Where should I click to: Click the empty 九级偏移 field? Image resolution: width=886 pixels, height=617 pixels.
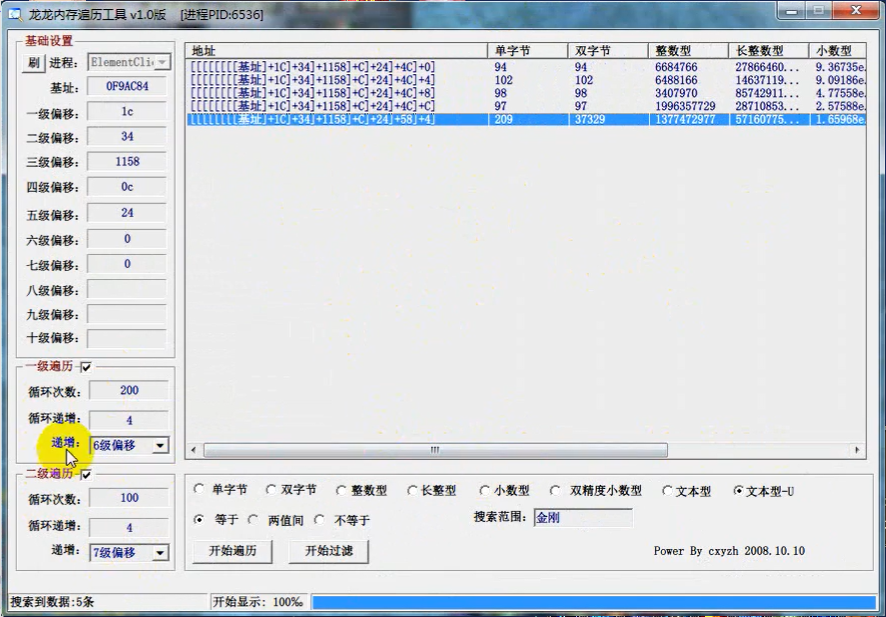[127, 314]
